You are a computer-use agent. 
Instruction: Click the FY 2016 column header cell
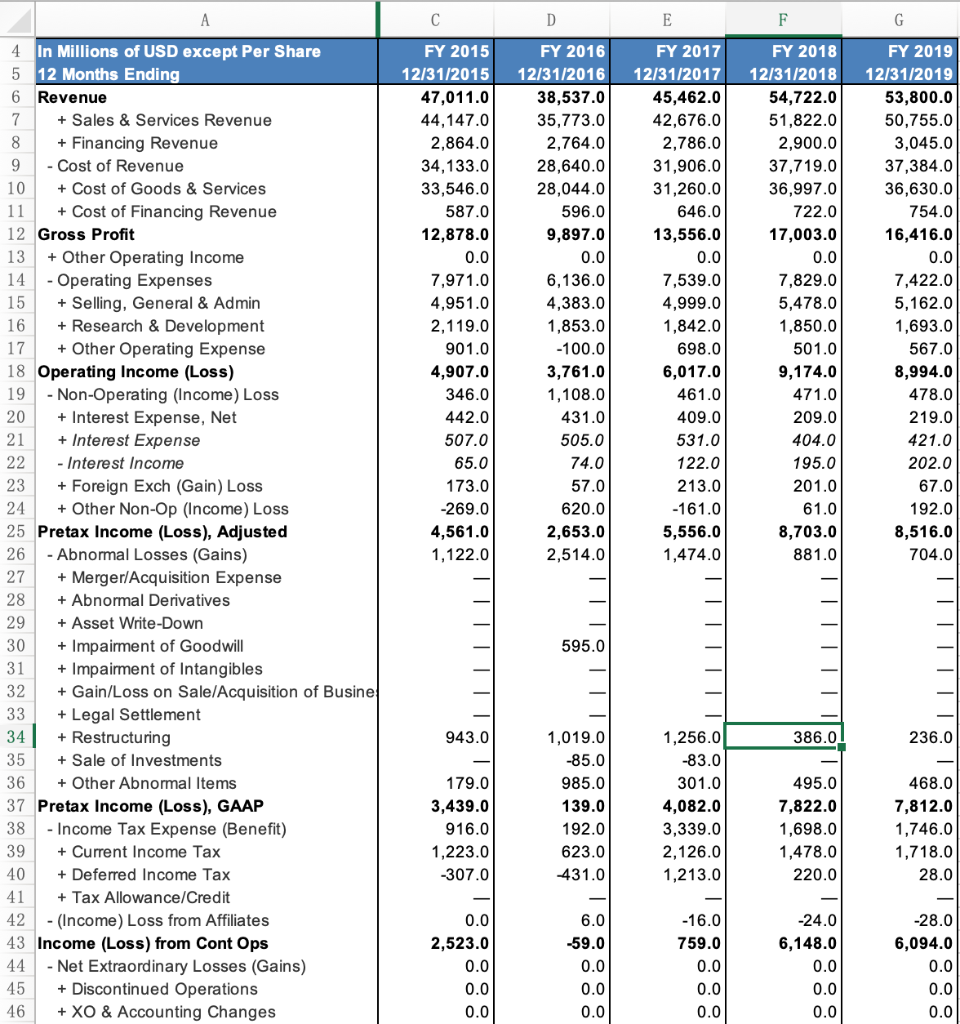click(551, 51)
